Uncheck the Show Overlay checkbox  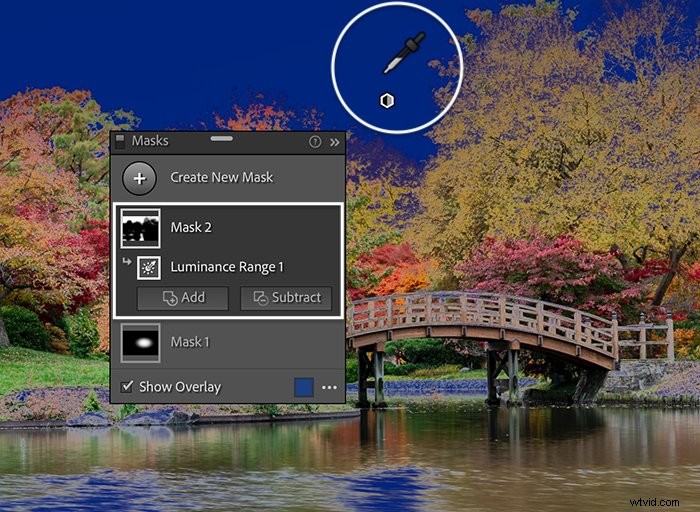click(x=127, y=386)
